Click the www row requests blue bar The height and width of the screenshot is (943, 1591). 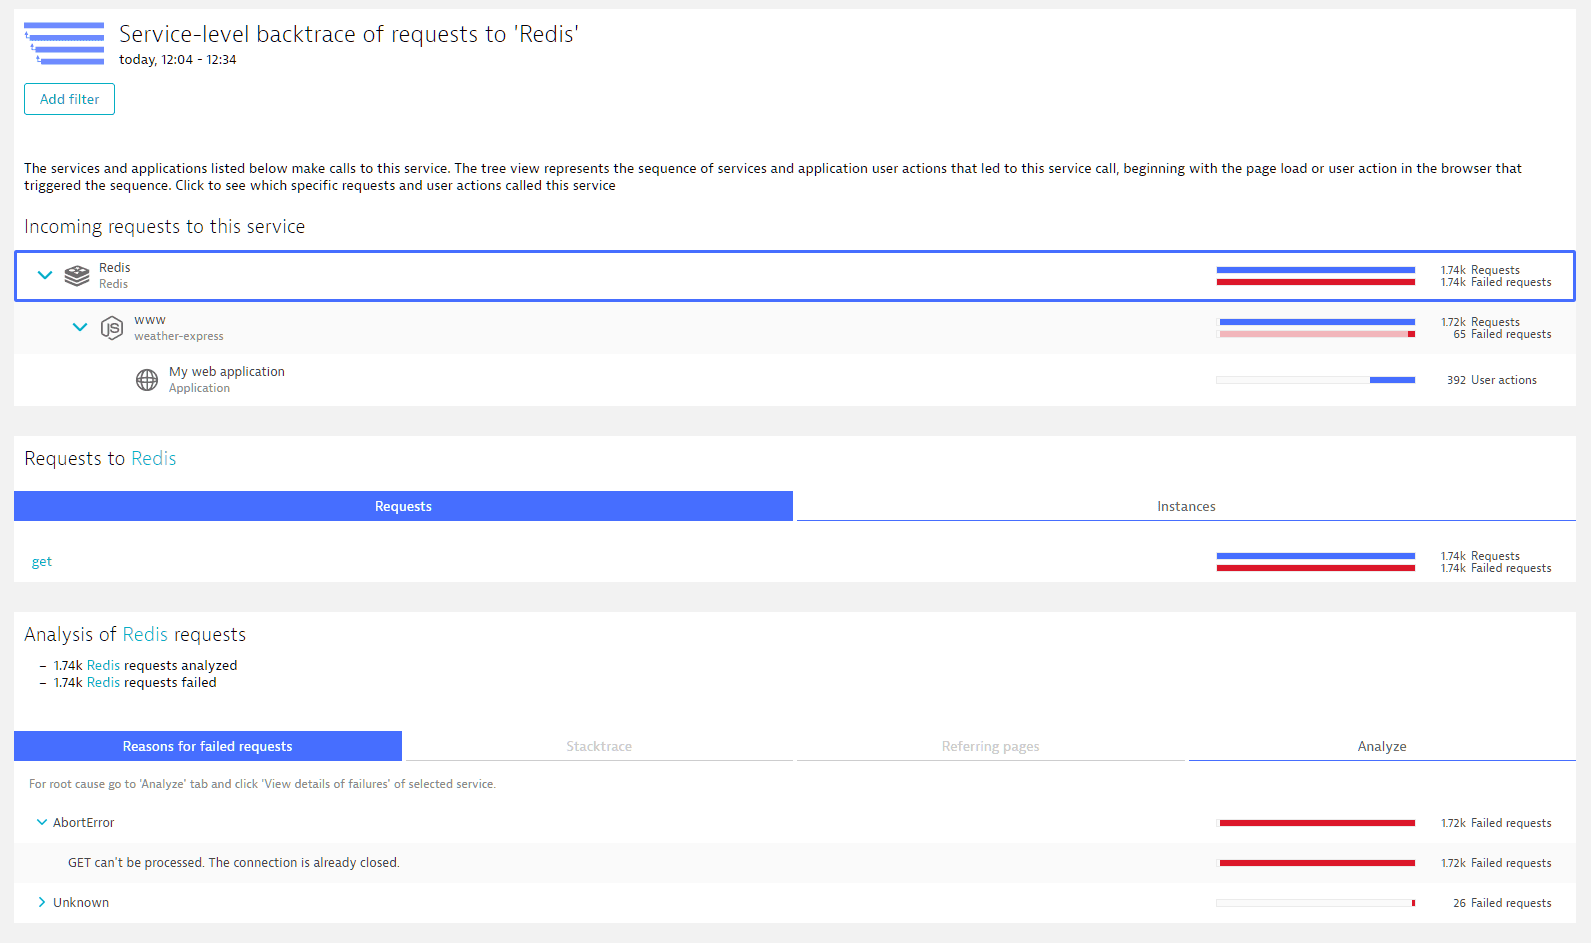(1317, 322)
